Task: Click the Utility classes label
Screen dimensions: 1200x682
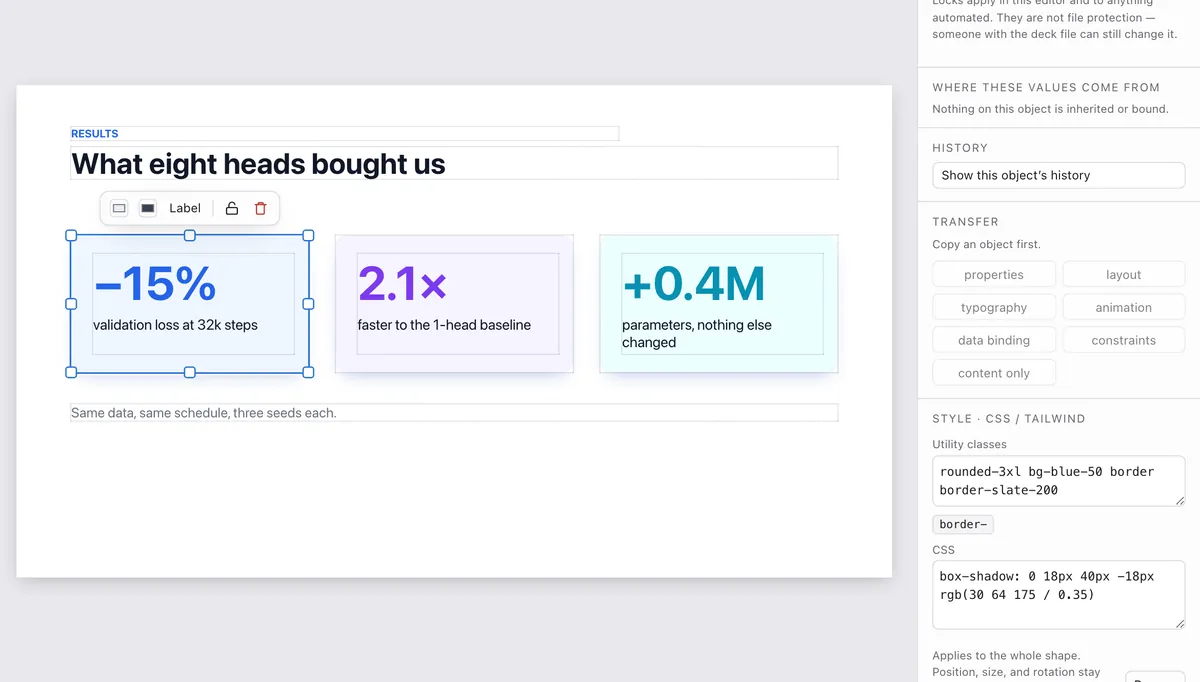Action: coord(969,444)
